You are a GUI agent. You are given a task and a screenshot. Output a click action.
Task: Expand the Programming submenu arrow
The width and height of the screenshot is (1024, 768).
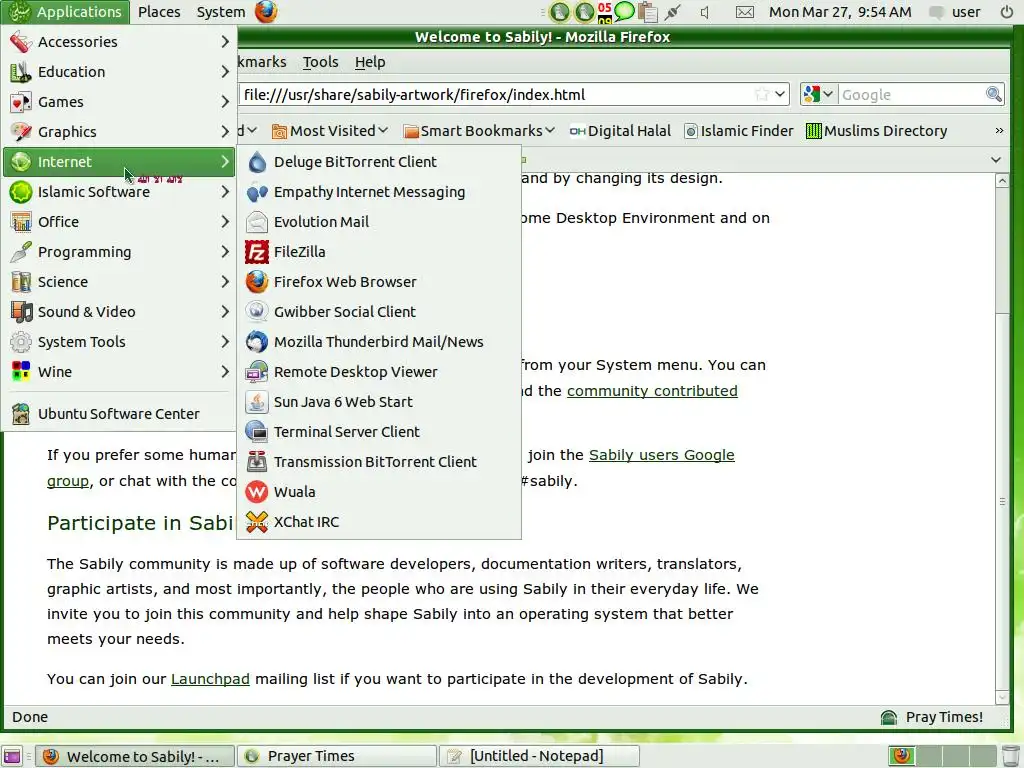pos(225,252)
